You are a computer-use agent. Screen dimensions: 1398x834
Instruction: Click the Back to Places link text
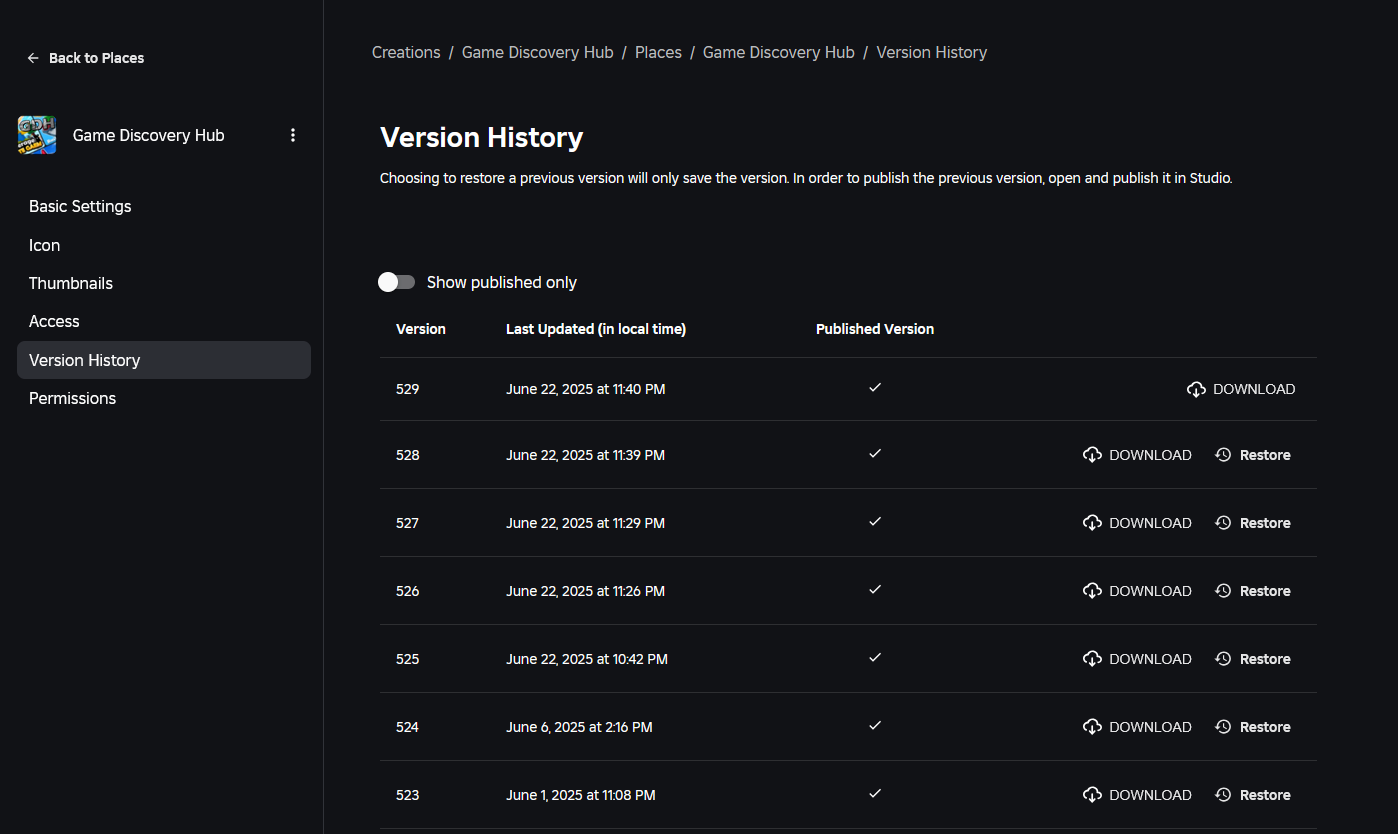[96, 58]
